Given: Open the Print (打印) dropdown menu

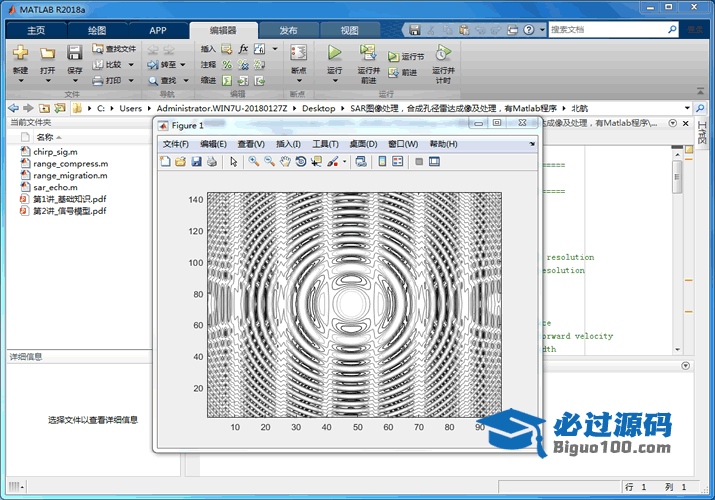Looking at the screenshot, I should click(129, 80).
